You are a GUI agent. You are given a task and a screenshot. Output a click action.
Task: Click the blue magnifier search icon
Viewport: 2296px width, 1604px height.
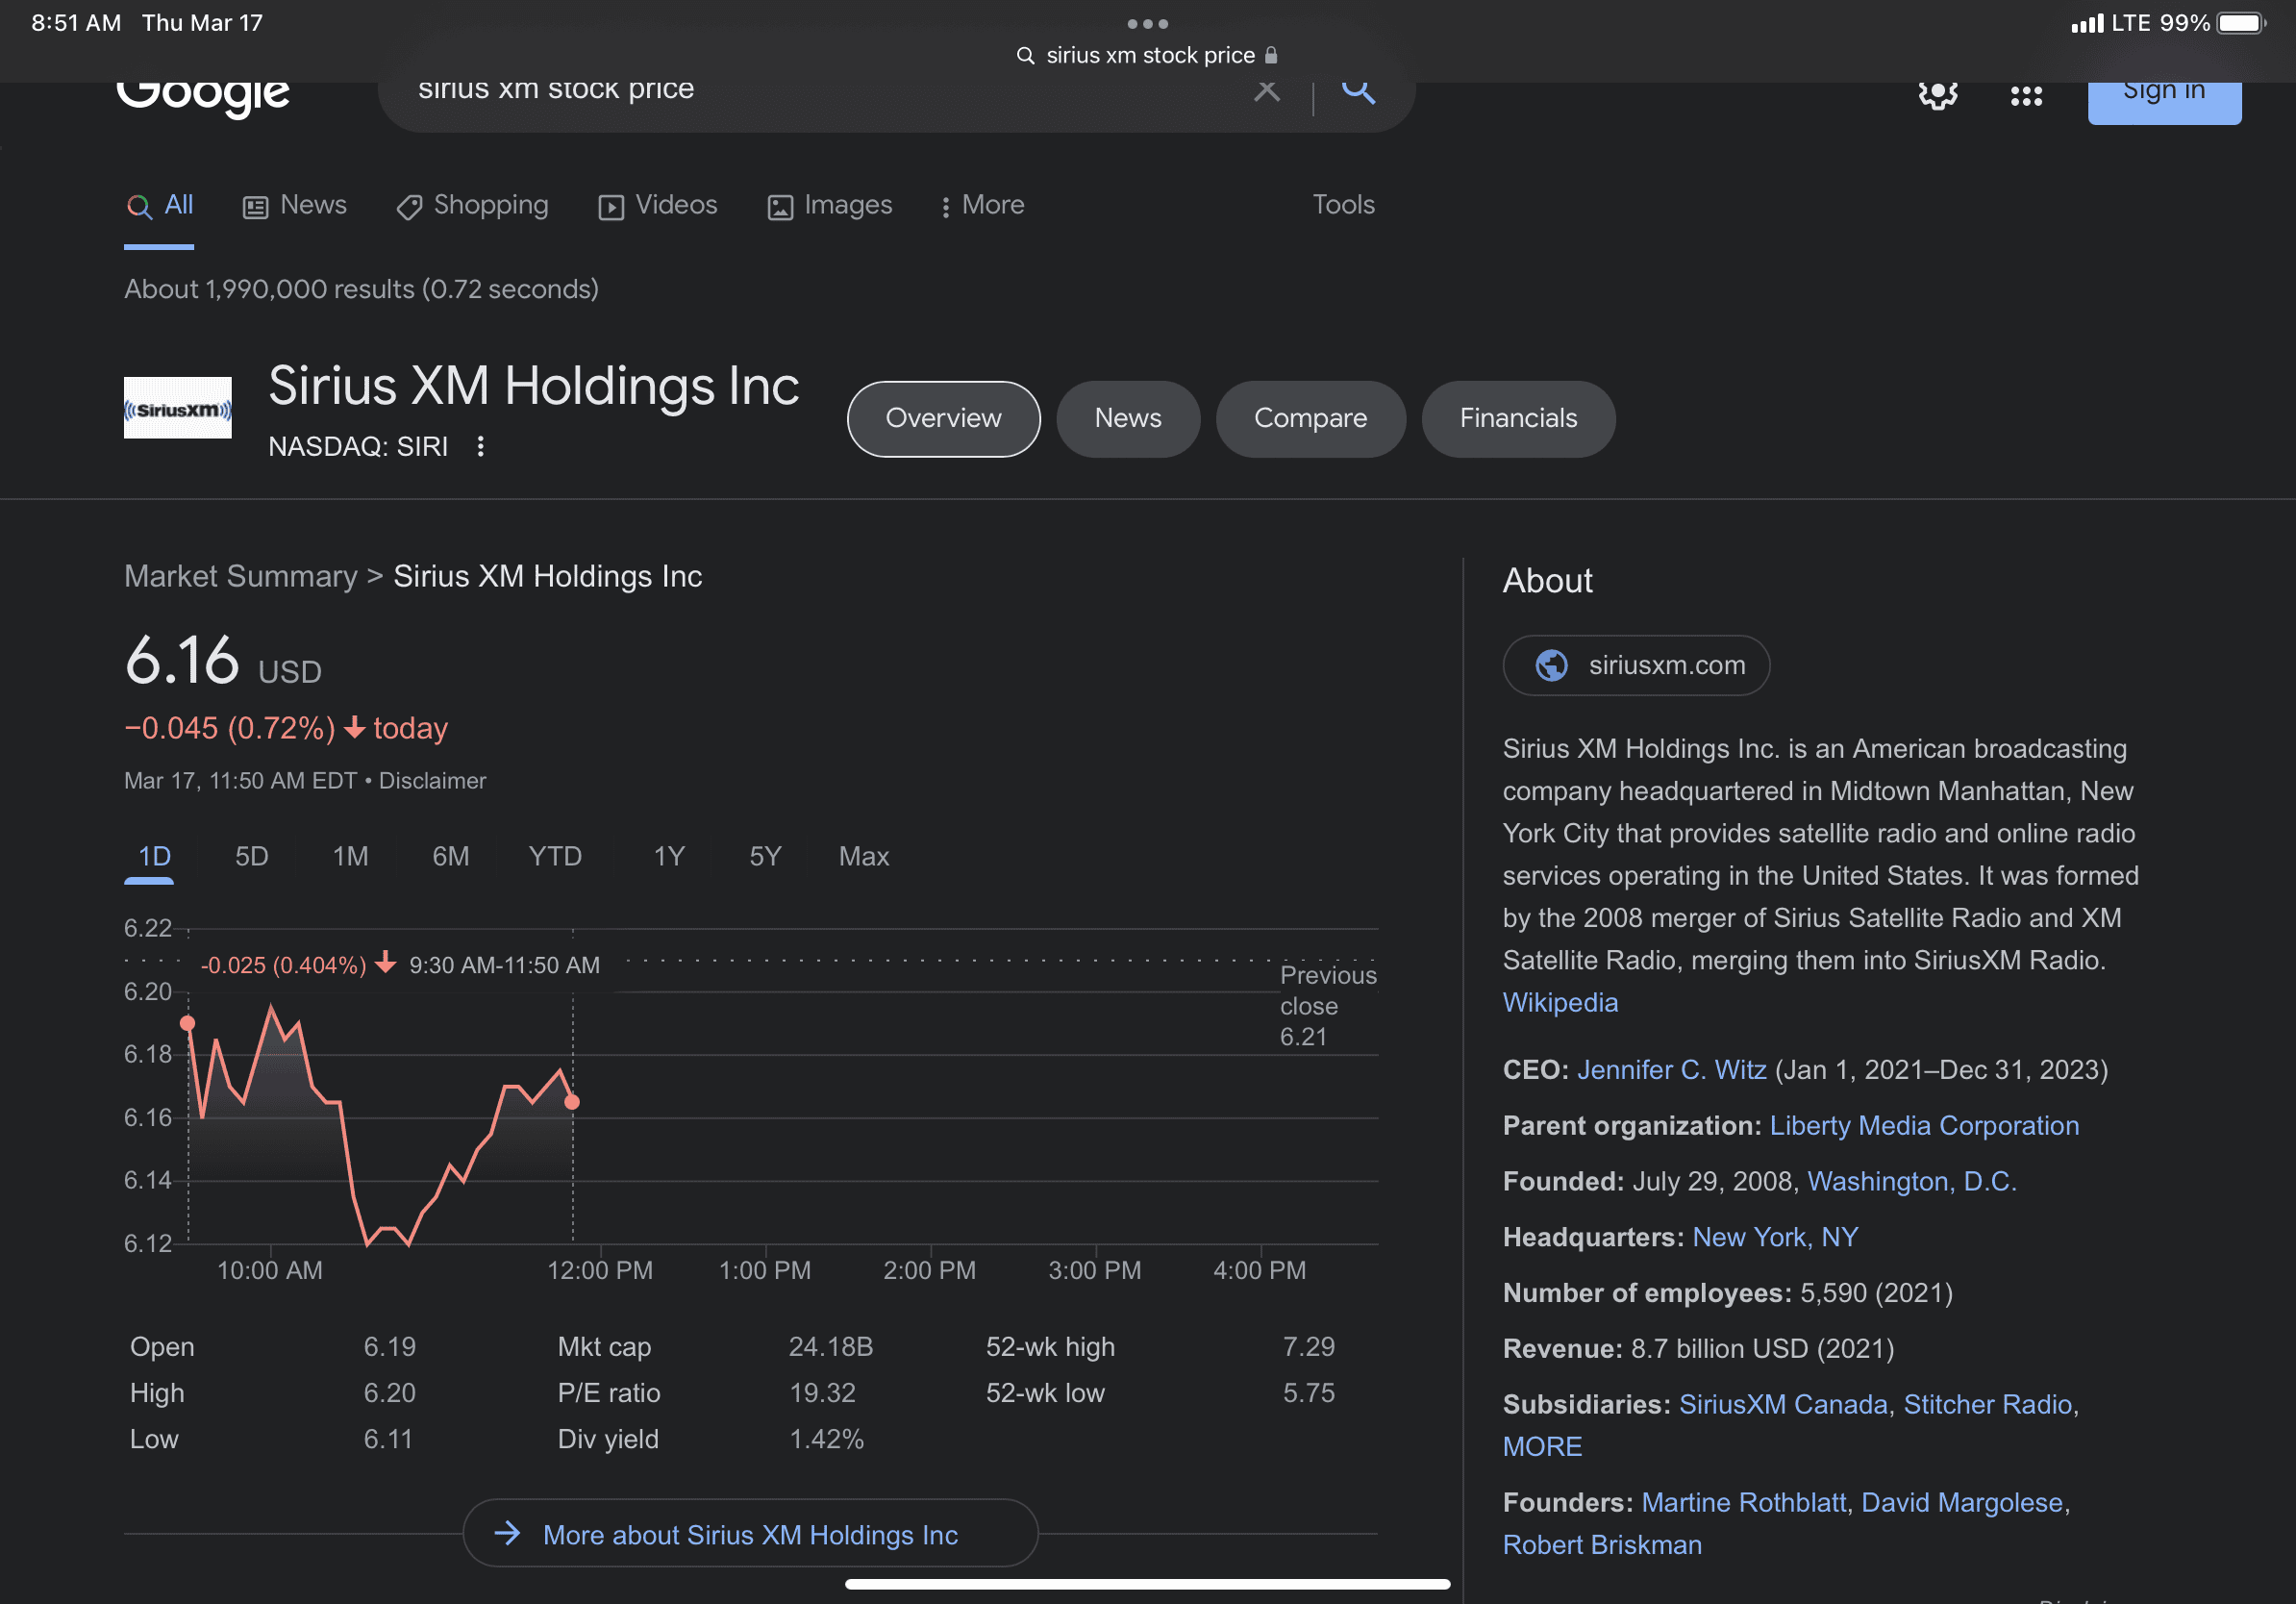click(x=1358, y=91)
